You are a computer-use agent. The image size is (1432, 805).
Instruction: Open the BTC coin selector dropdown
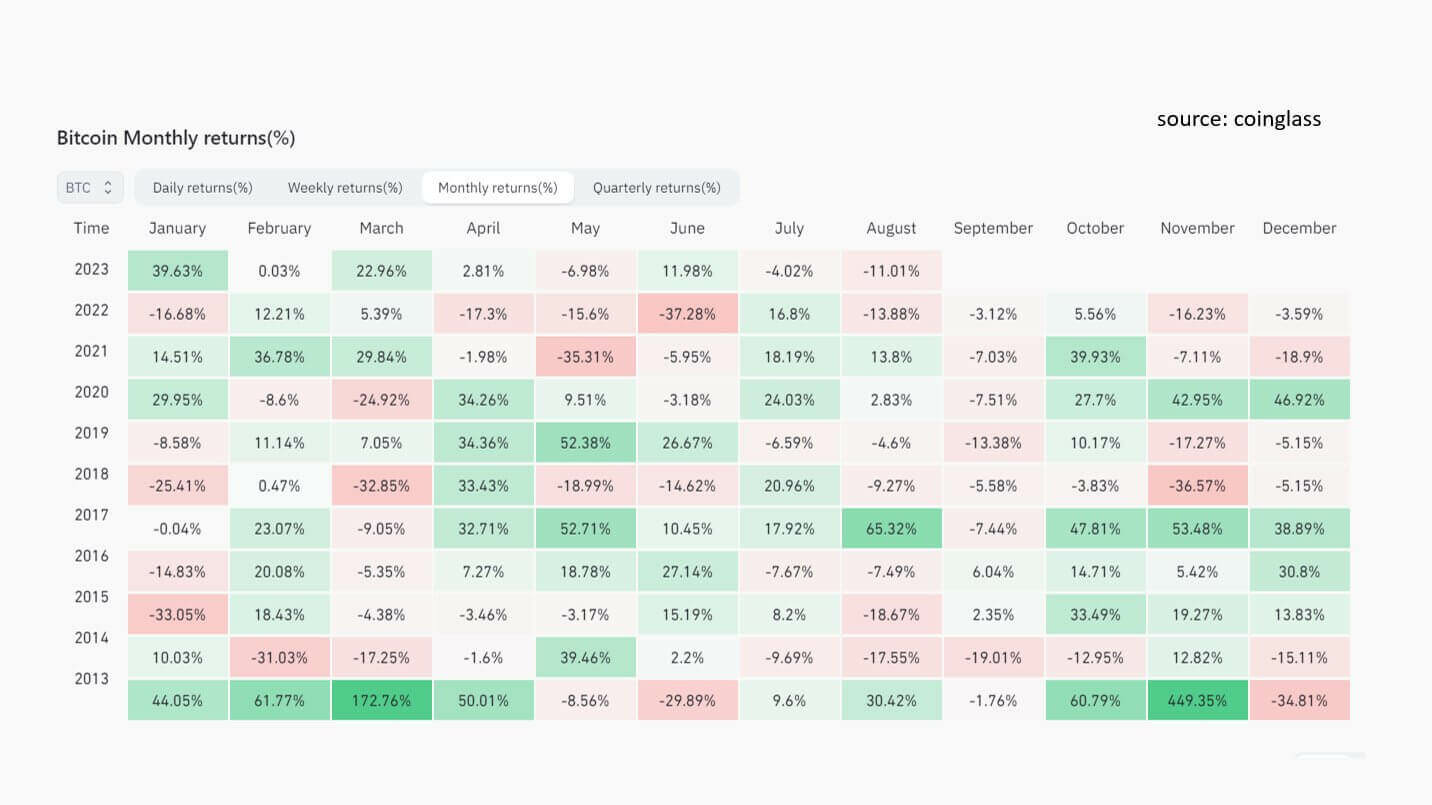90,187
